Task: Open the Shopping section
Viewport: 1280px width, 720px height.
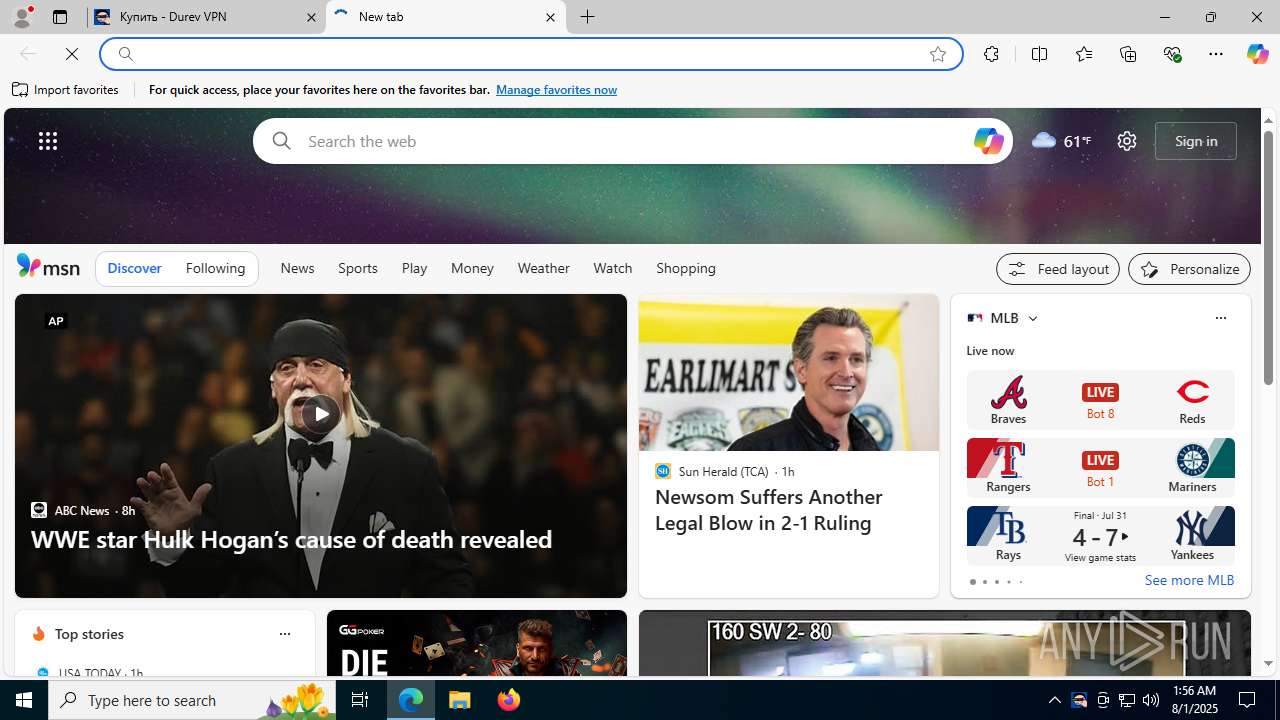Action: pos(686,268)
